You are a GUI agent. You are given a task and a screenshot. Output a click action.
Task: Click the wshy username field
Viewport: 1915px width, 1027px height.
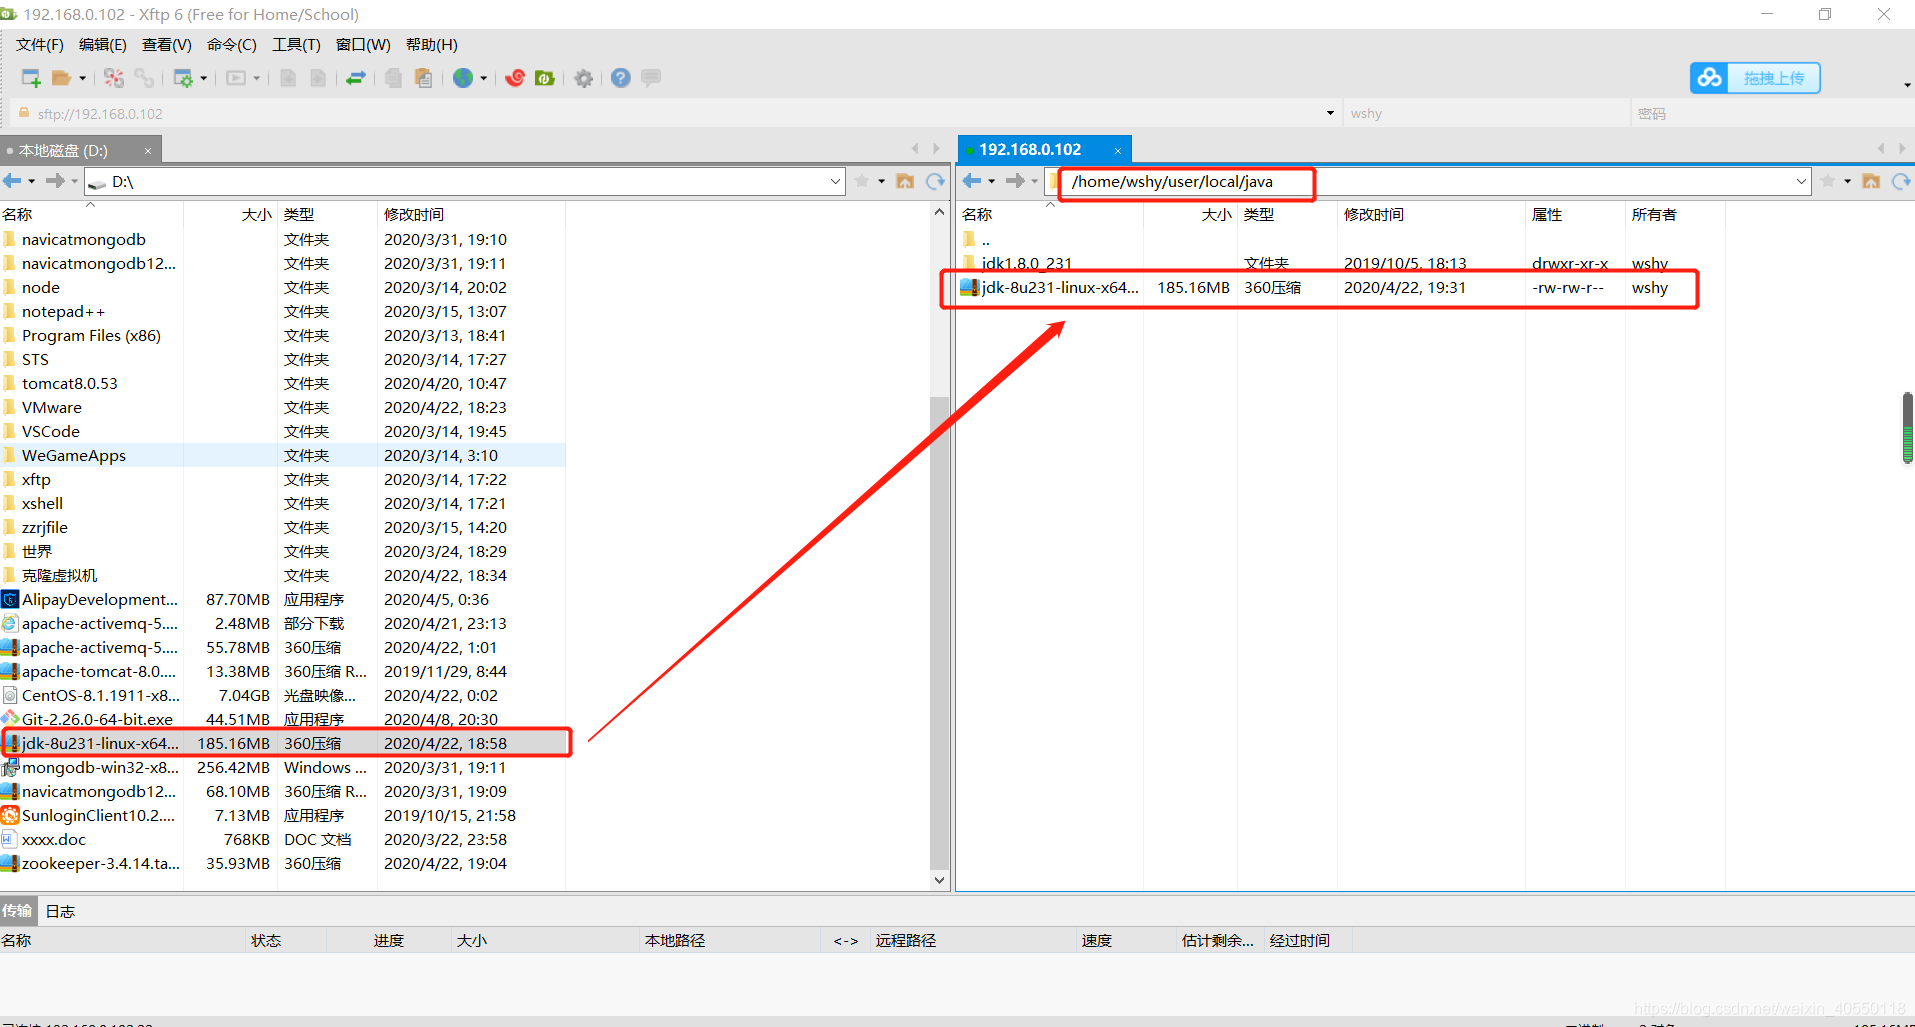(x=1486, y=114)
